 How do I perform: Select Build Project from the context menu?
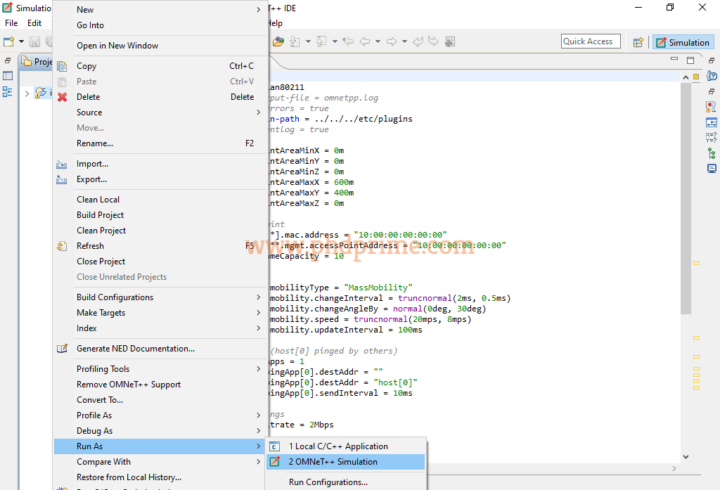click(x=100, y=215)
